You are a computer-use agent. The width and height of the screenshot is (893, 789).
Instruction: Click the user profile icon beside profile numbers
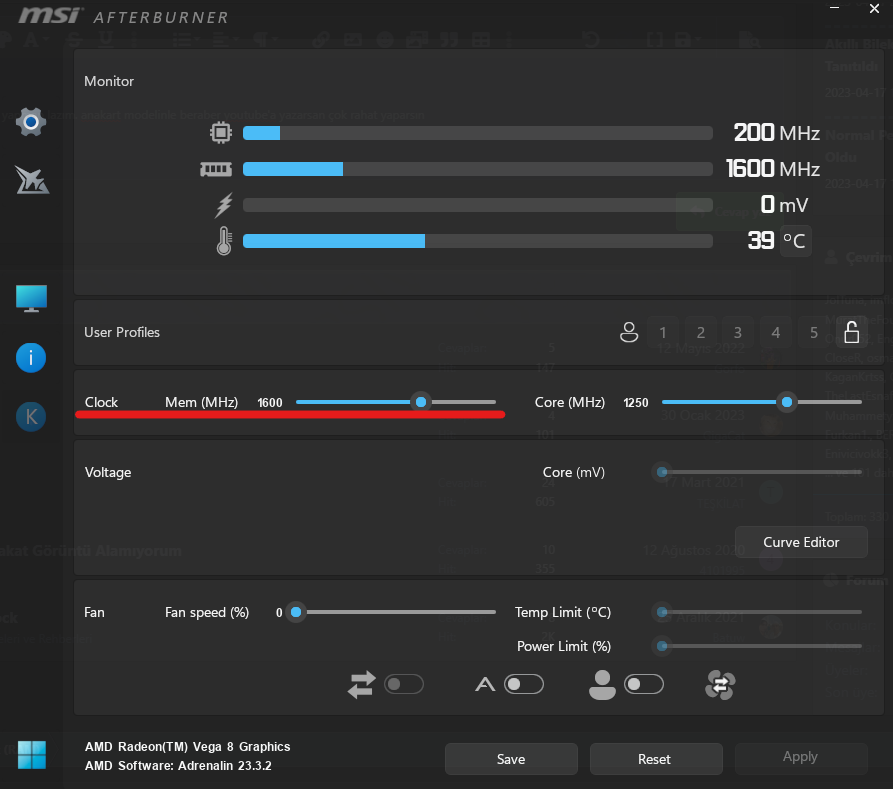click(x=629, y=333)
